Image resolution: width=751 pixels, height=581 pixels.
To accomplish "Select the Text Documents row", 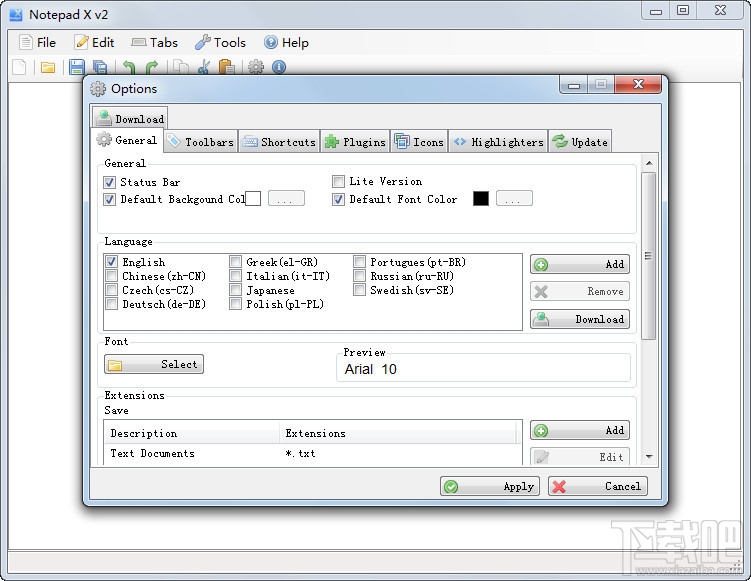I will tap(313, 453).
